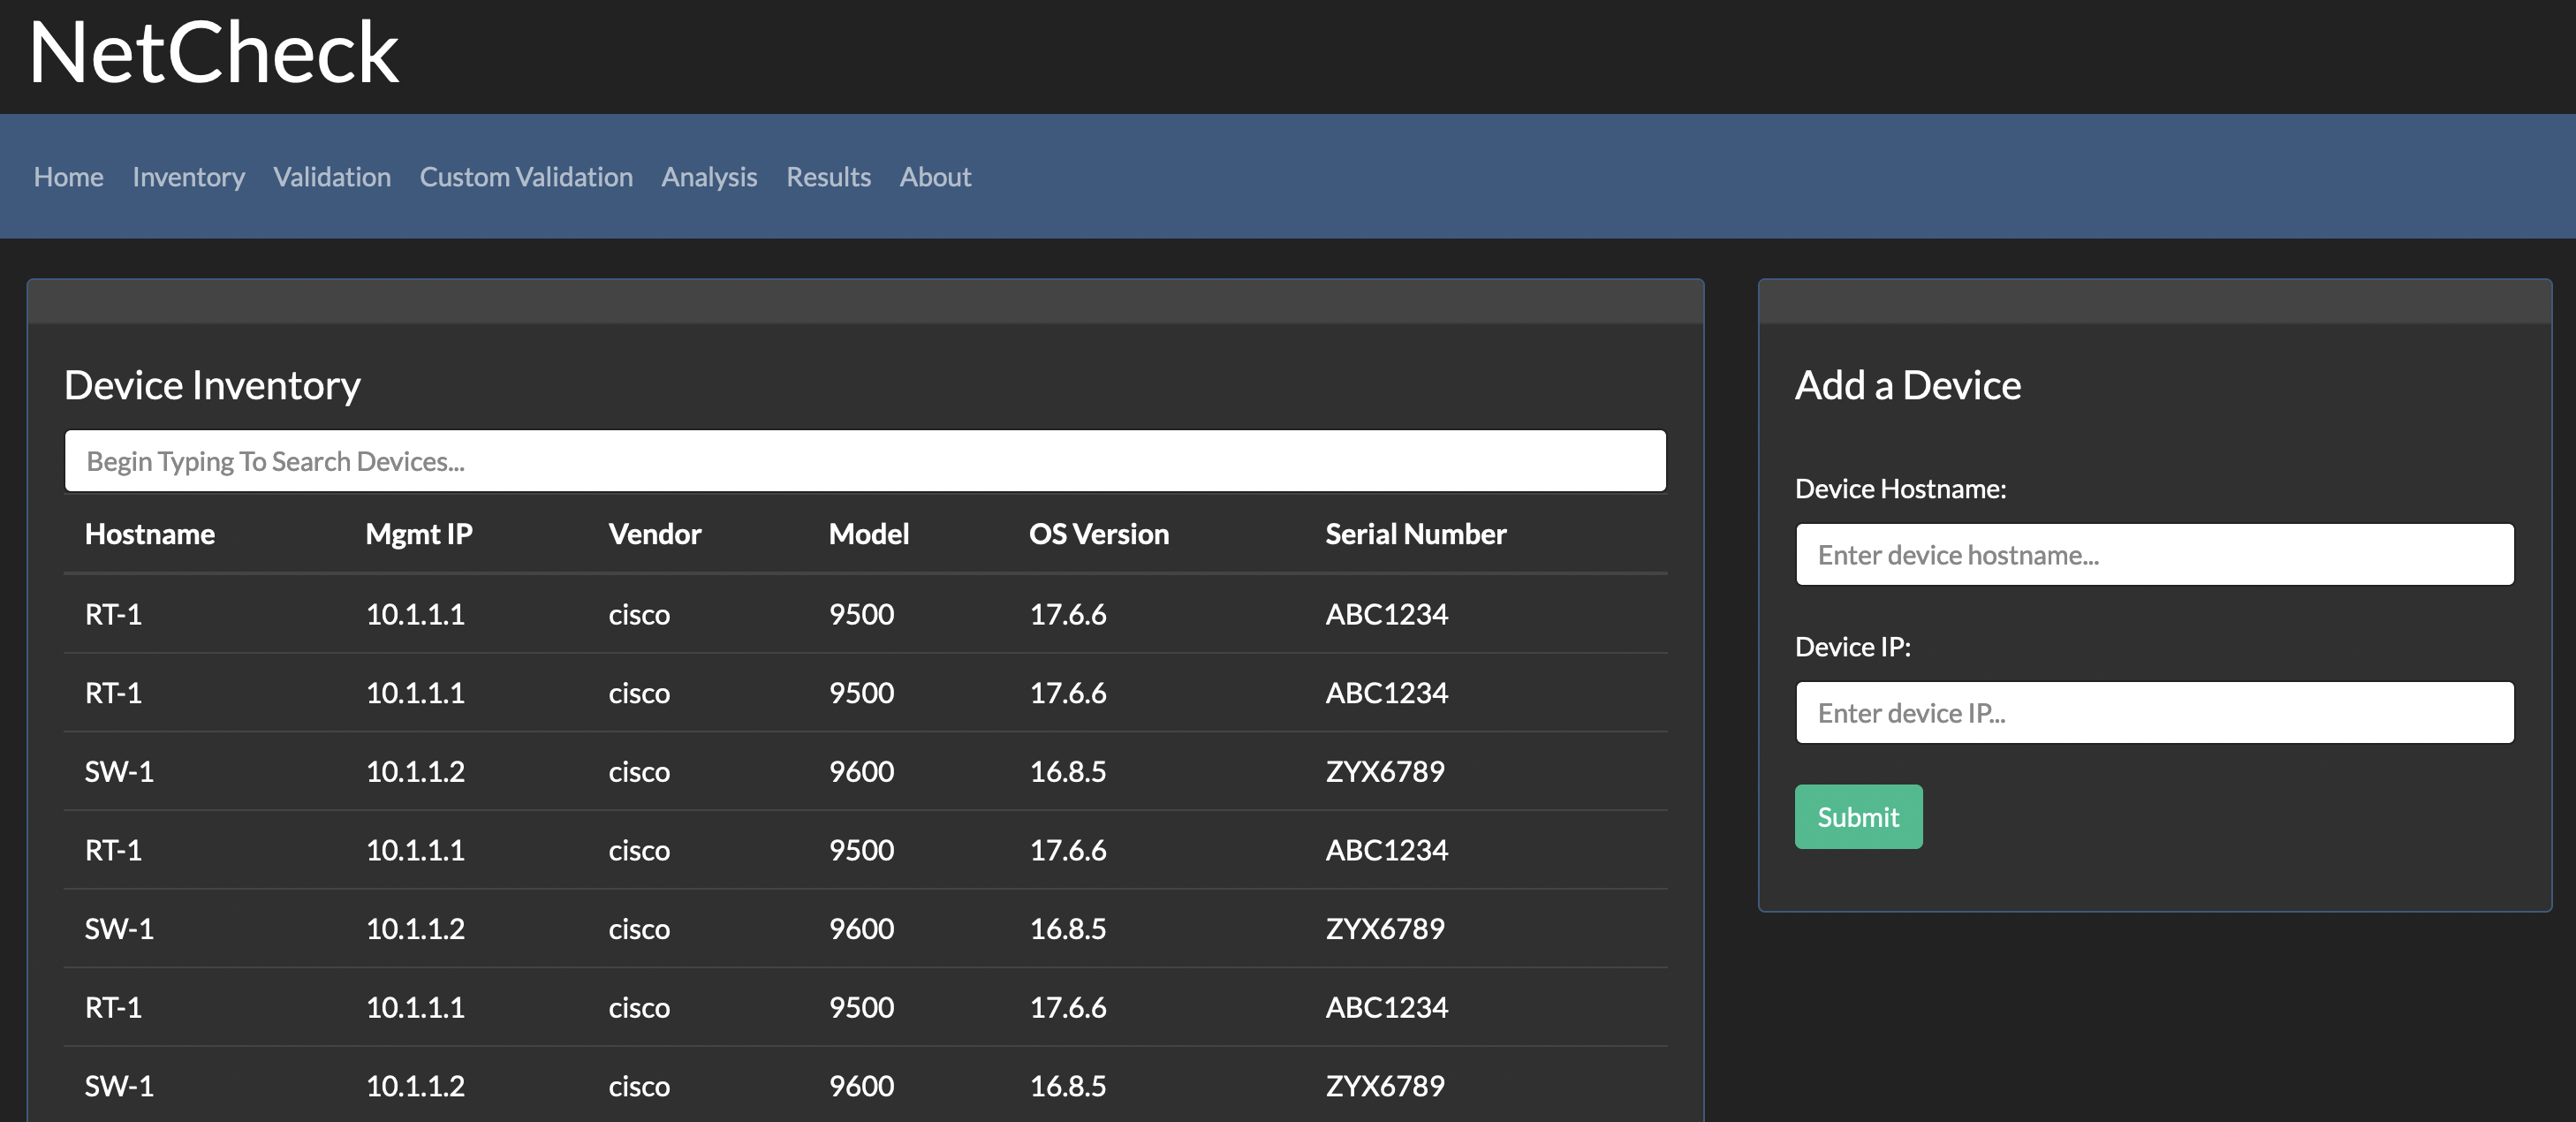Return to the Home page
The width and height of the screenshot is (2576, 1122).
click(x=68, y=177)
